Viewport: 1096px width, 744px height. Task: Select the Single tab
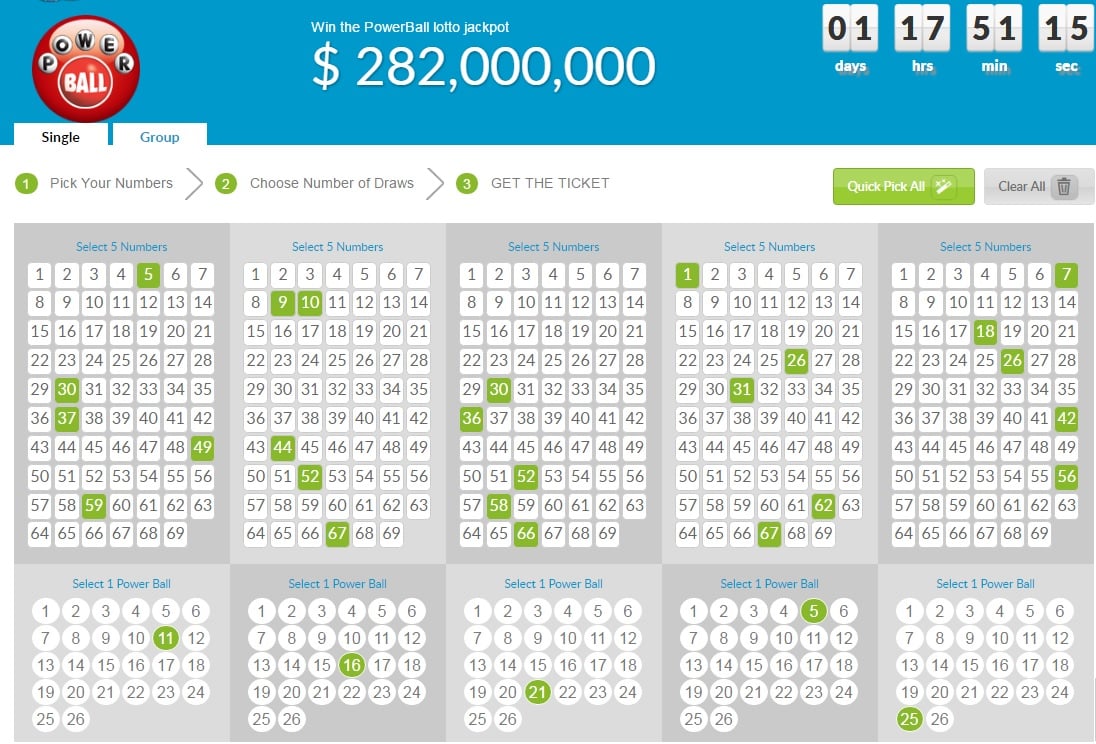pyautogui.click(x=60, y=136)
